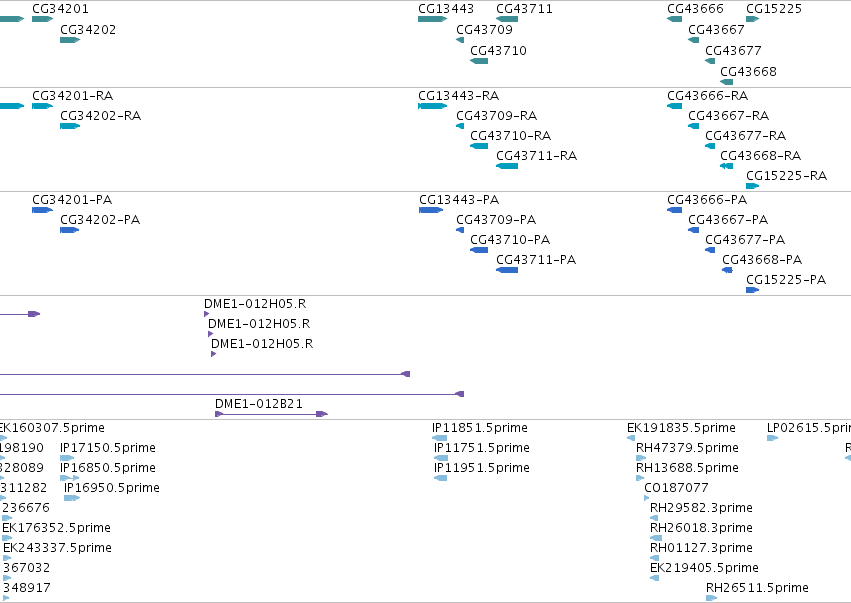The width and height of the screenshot is (851, 603).
Task: Click protein label CG13443-PA
Action: coord(459,200)
